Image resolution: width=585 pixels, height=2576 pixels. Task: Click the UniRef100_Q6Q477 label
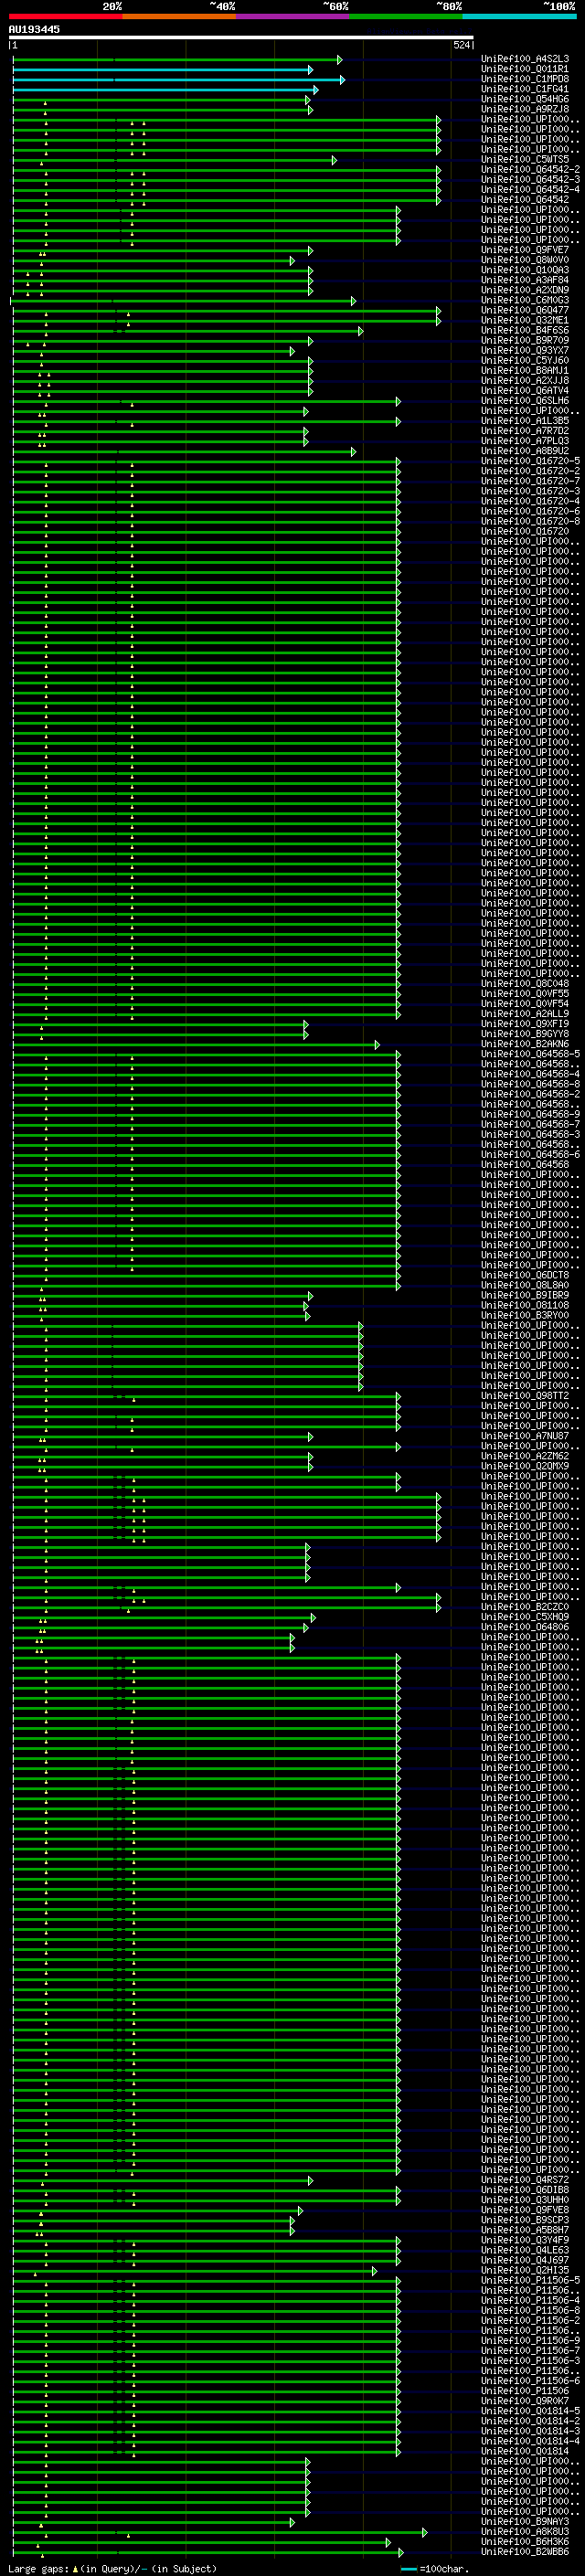coord(525,310)
